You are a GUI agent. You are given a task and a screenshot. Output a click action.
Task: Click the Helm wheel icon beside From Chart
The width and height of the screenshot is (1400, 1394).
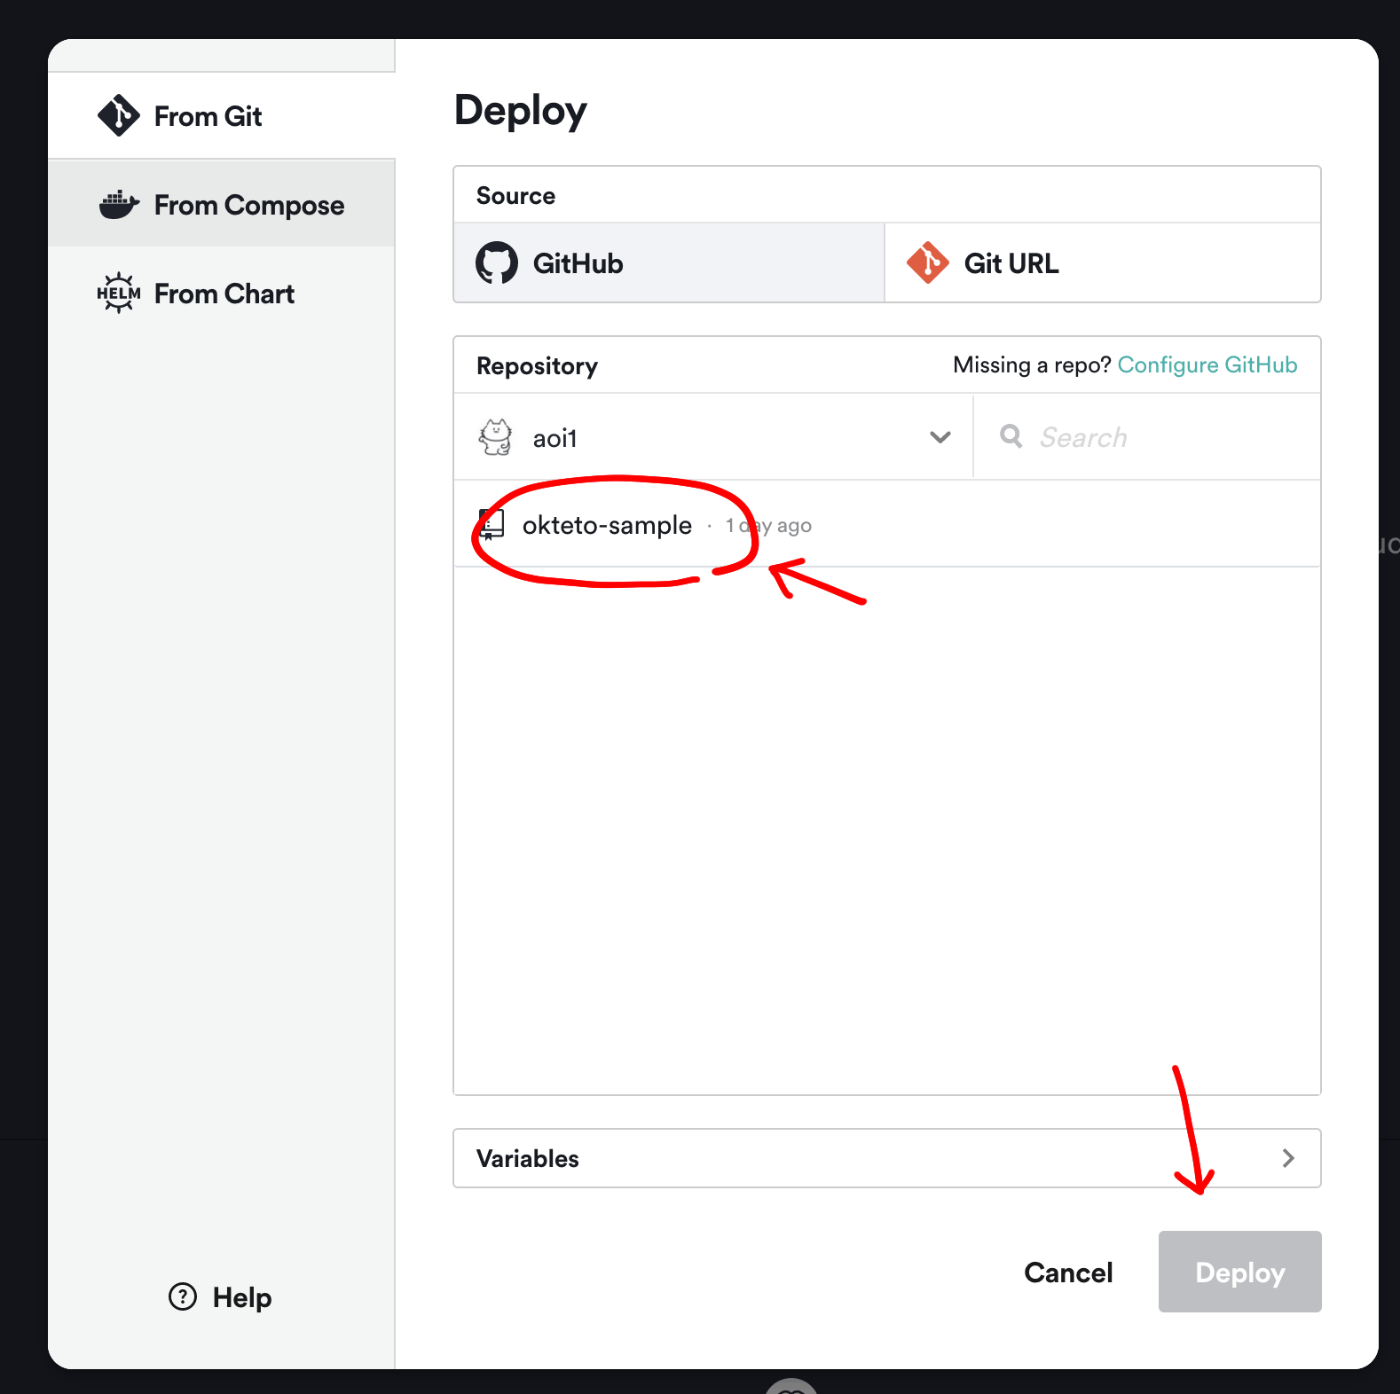[119, 293]
